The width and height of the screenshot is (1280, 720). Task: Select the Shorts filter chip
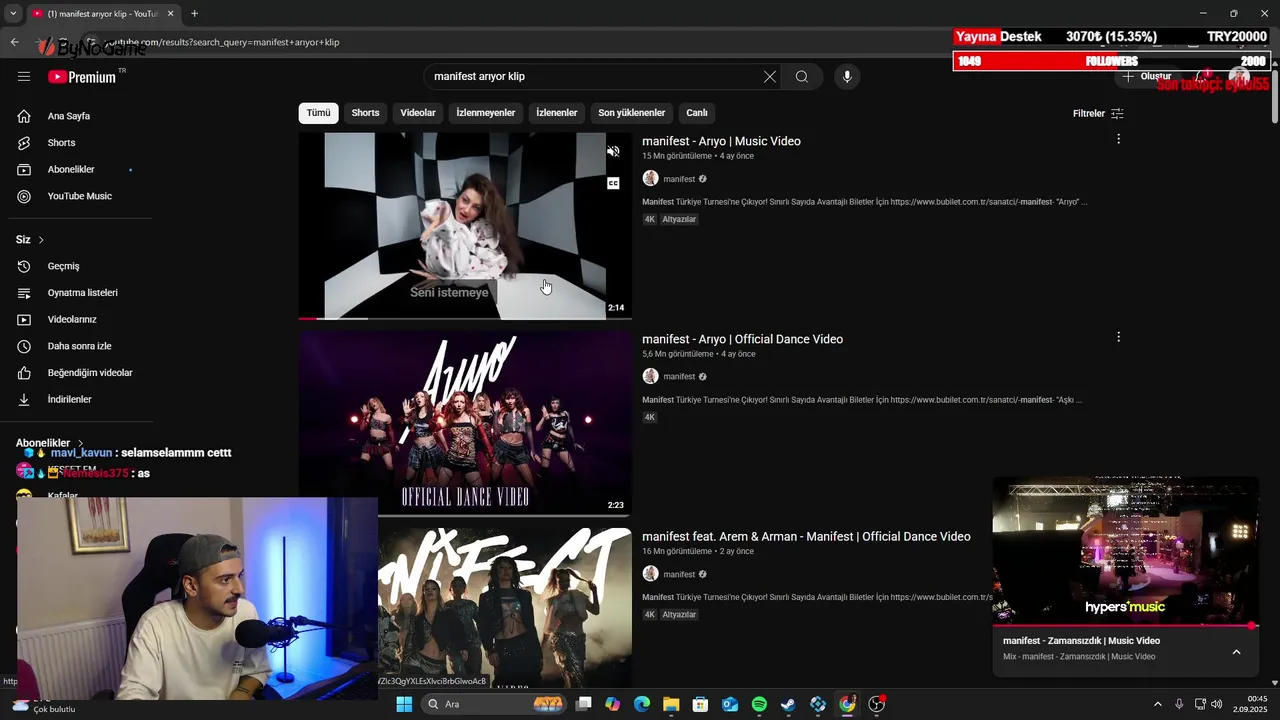tap(365, 113)
